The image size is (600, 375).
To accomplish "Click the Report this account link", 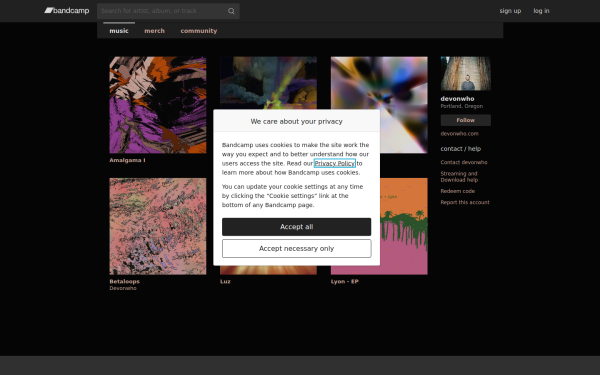I will point(465,202).
